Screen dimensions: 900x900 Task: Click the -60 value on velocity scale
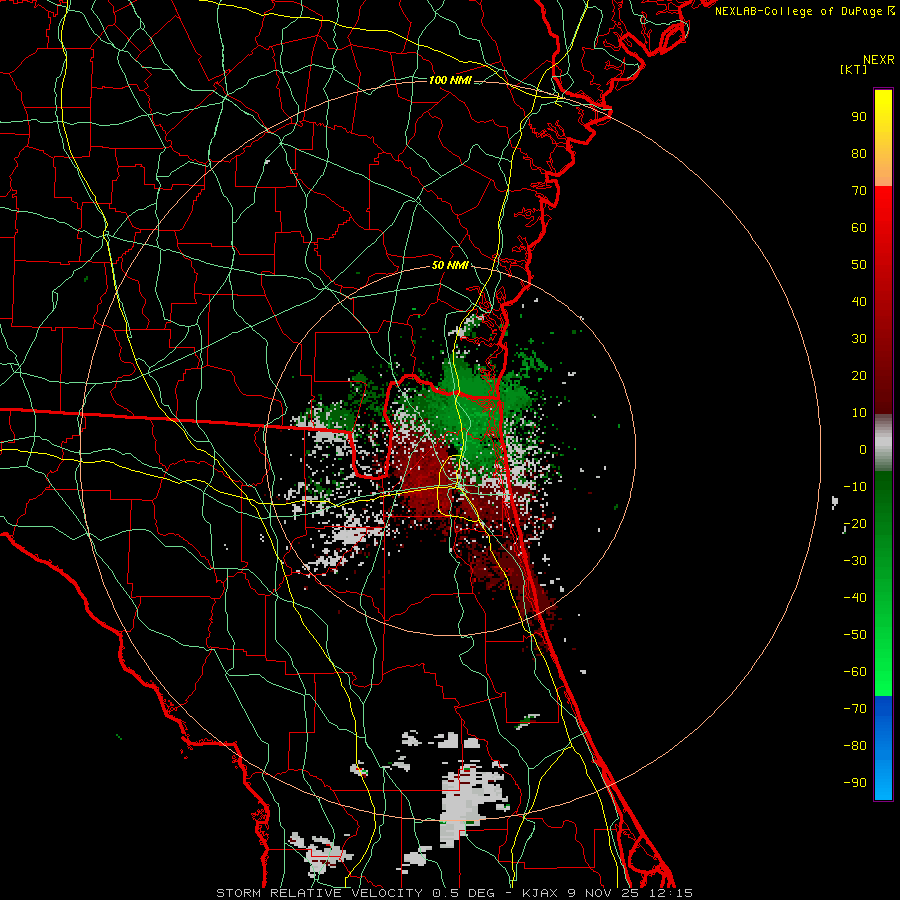coord(855,672)
